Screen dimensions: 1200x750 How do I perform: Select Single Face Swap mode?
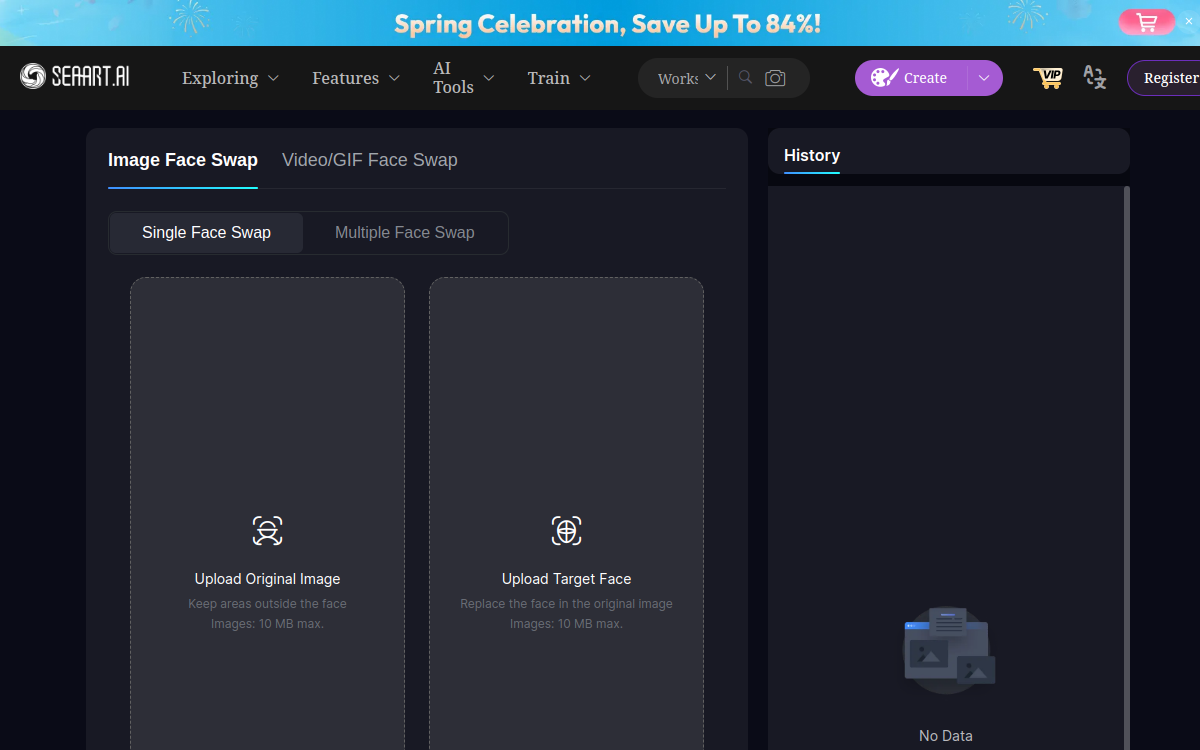pyautogui.click(x=206, y=232)
